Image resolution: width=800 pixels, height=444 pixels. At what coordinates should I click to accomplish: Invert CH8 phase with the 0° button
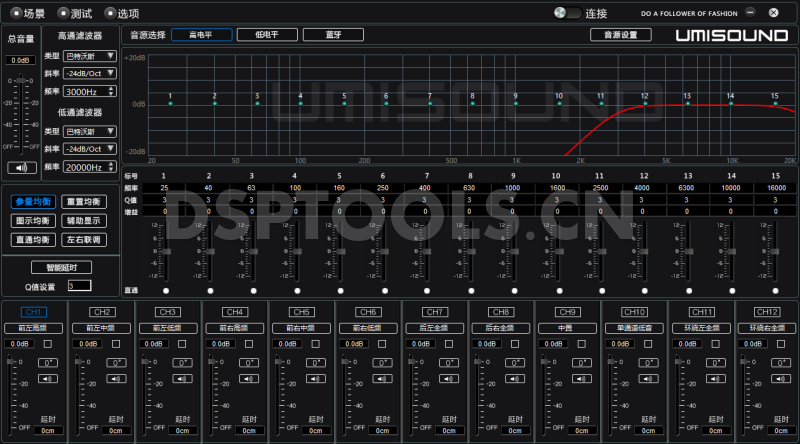515,363
